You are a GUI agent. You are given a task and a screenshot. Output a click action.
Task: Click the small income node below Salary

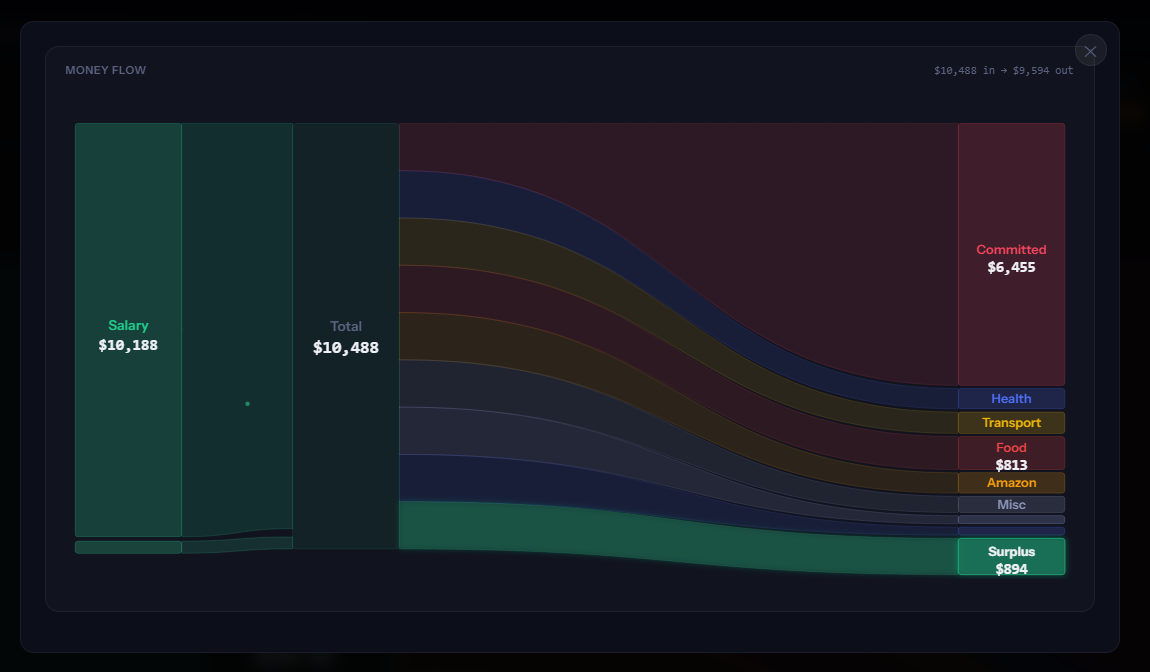[x=128, y=546]
